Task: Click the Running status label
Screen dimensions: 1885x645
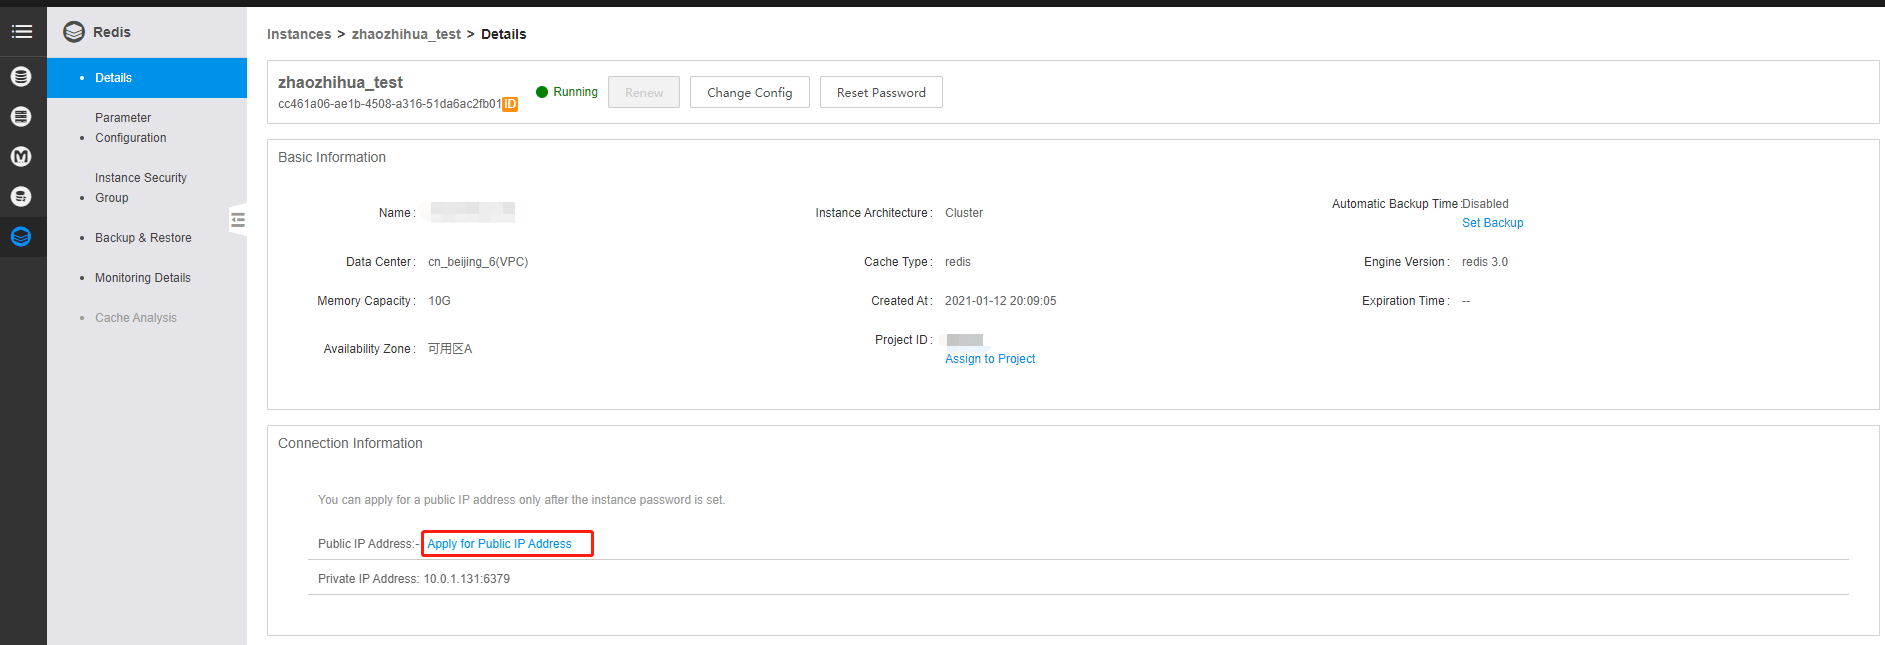Action: pyautogui.click(x=576, y=92)
